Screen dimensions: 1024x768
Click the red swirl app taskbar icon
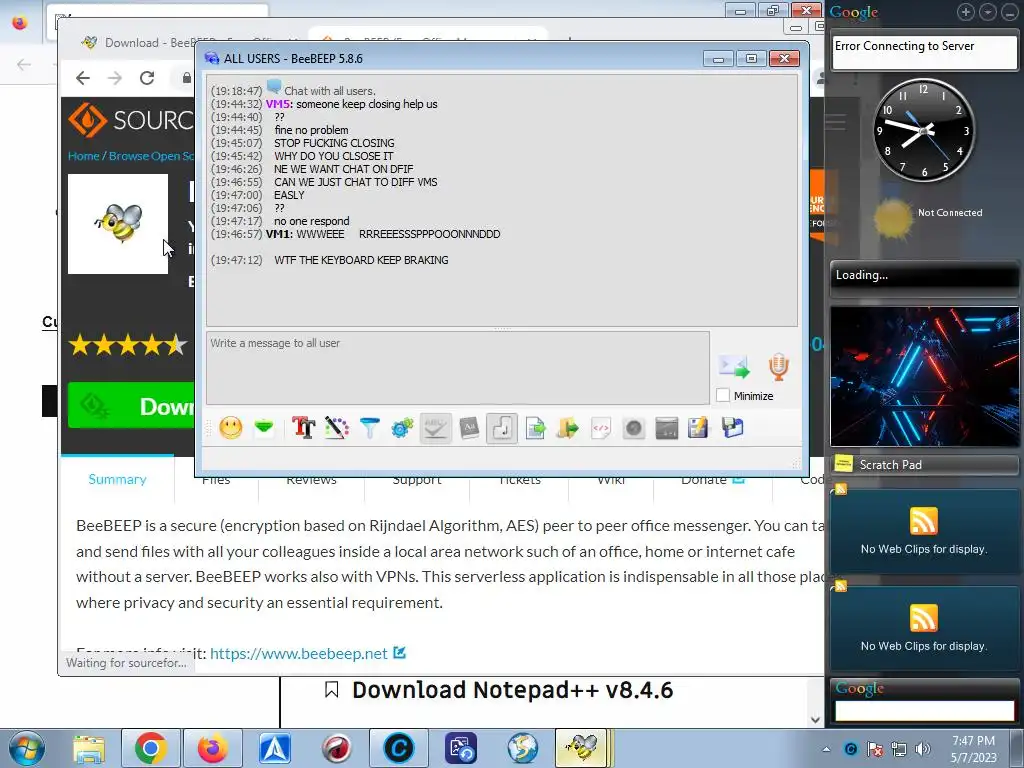click(337, 748)
